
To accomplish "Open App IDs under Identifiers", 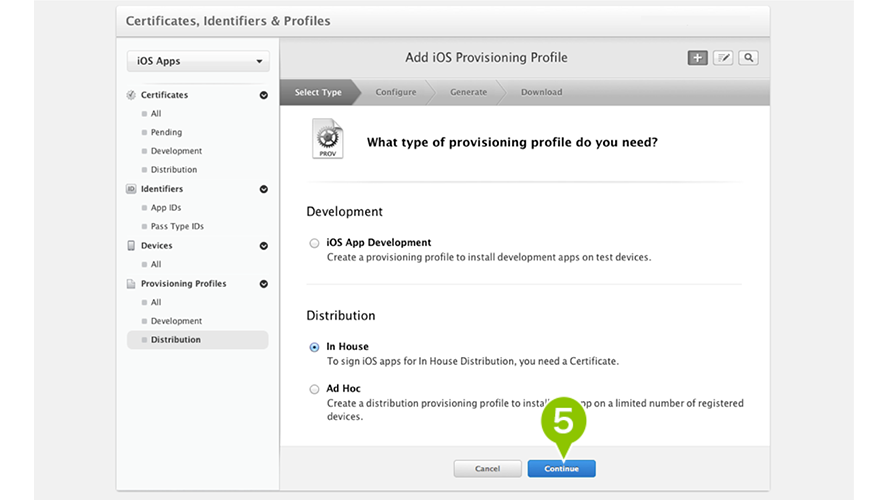I will 166,207.
